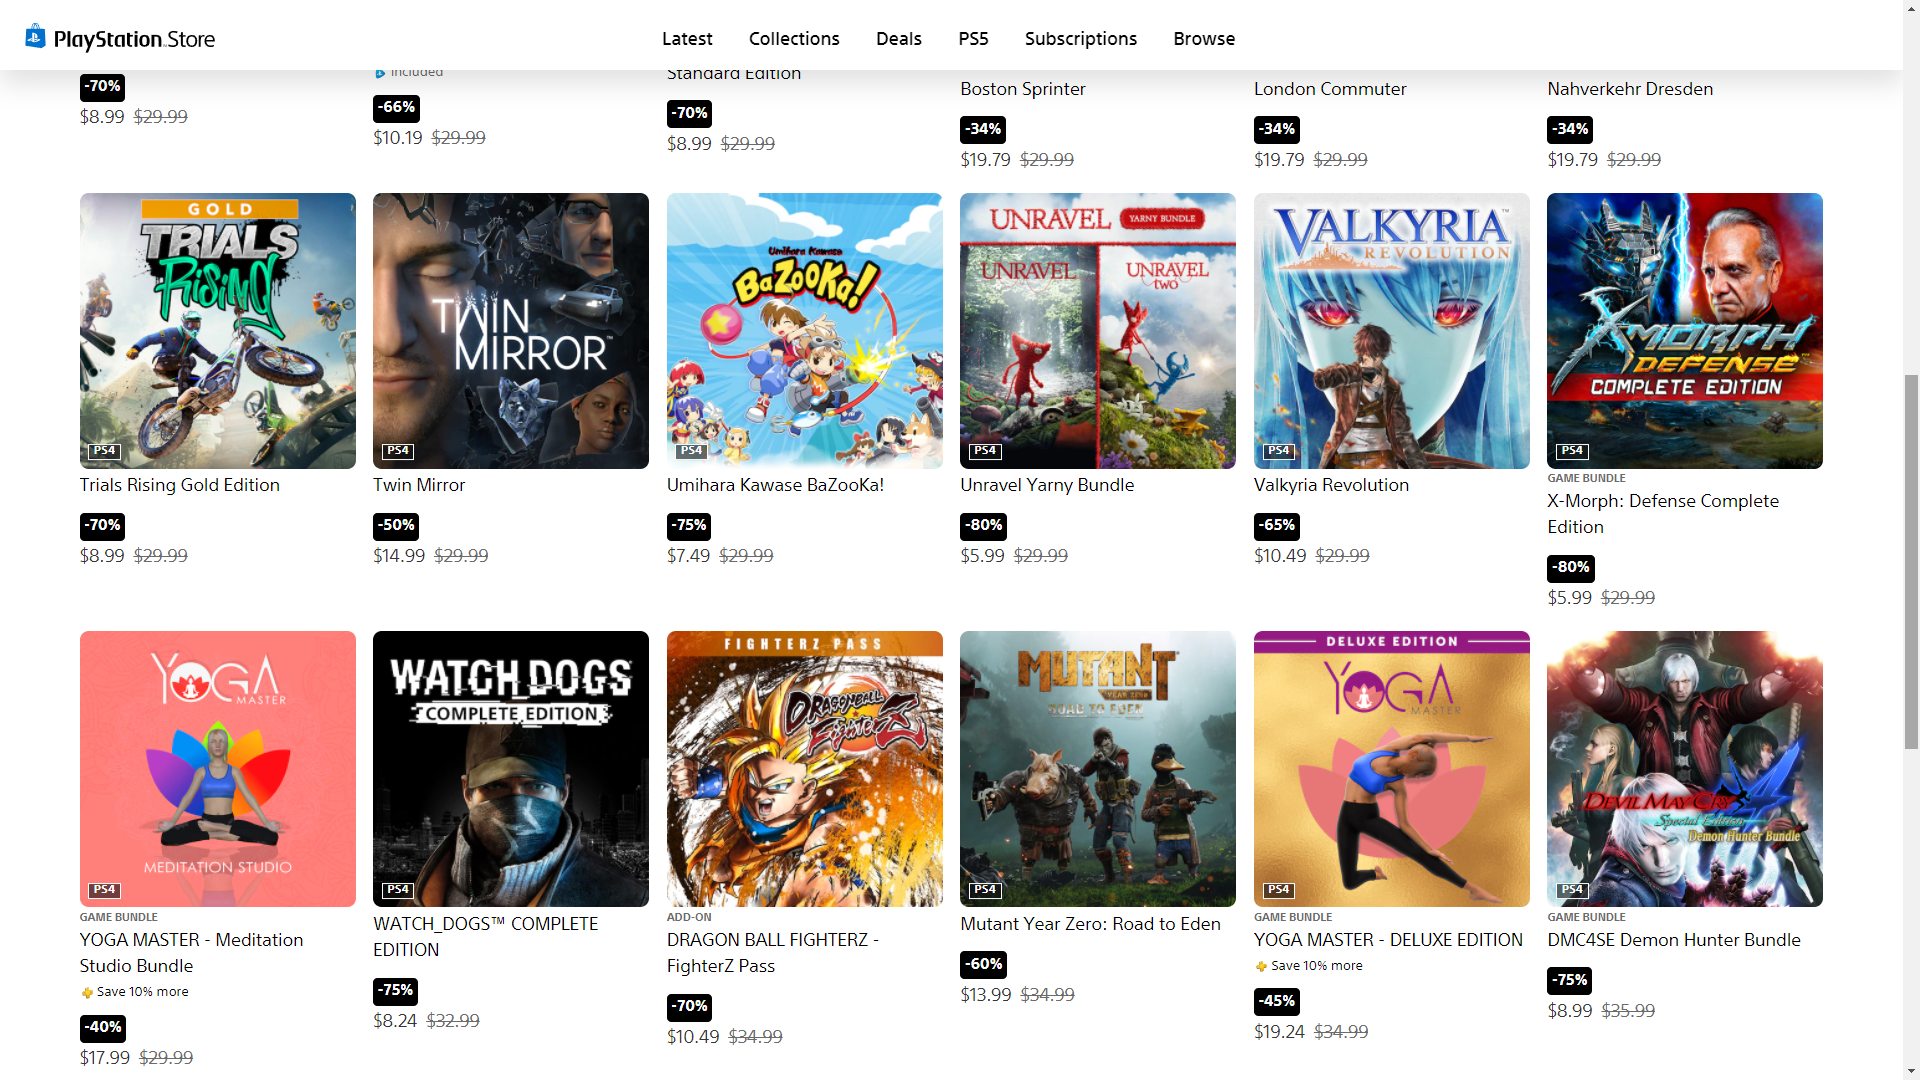The width and height of the screenshot is (1920, 1080).
Task: Click the page vertical scrollbar thumb
Action: (x=1911, y=560)
